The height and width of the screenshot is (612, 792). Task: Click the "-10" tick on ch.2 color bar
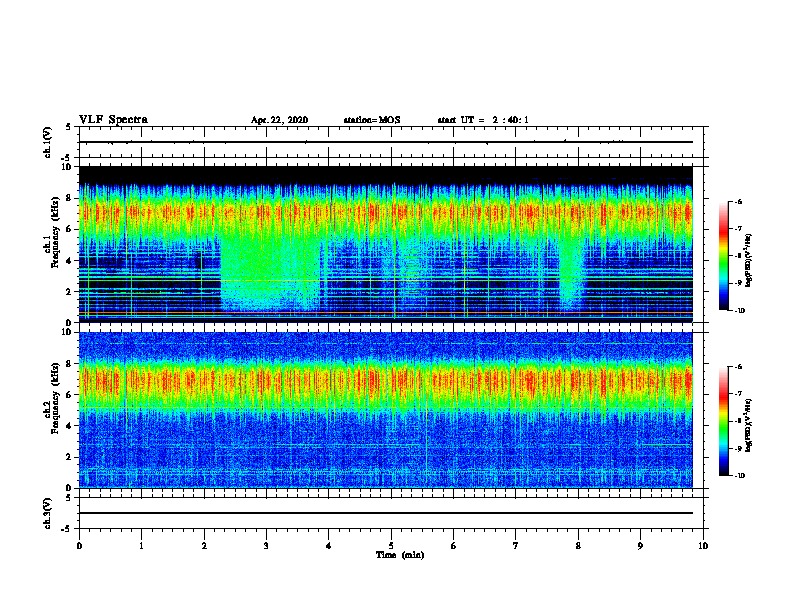pos(739,476)
